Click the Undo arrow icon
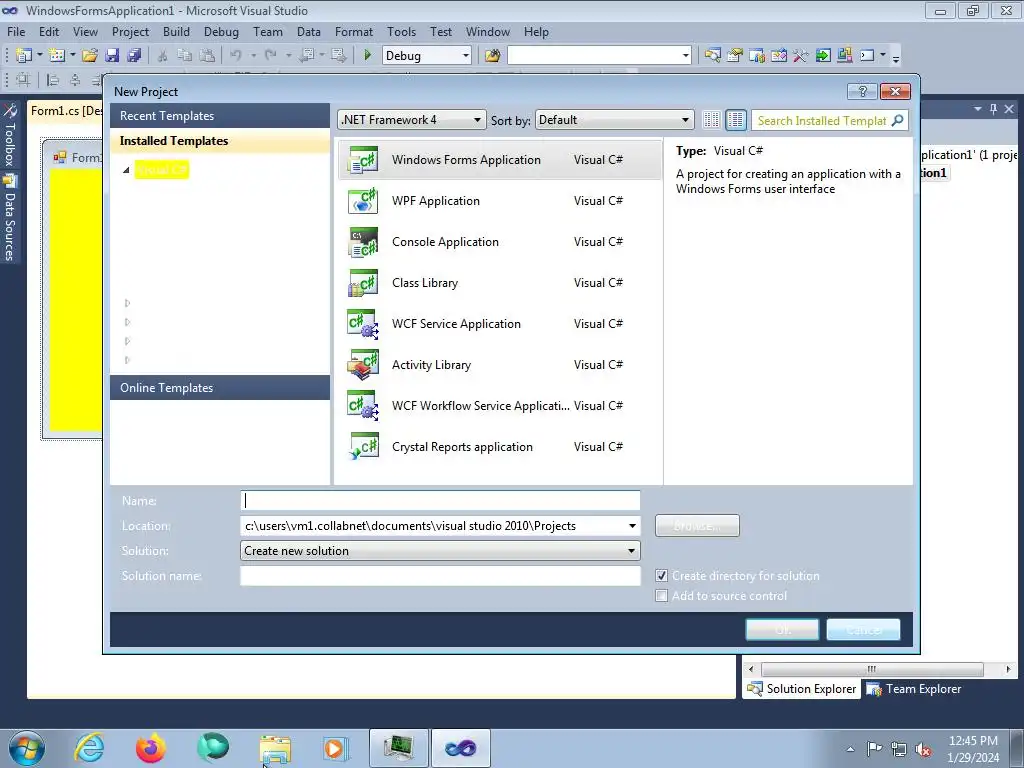 [236, 56]
